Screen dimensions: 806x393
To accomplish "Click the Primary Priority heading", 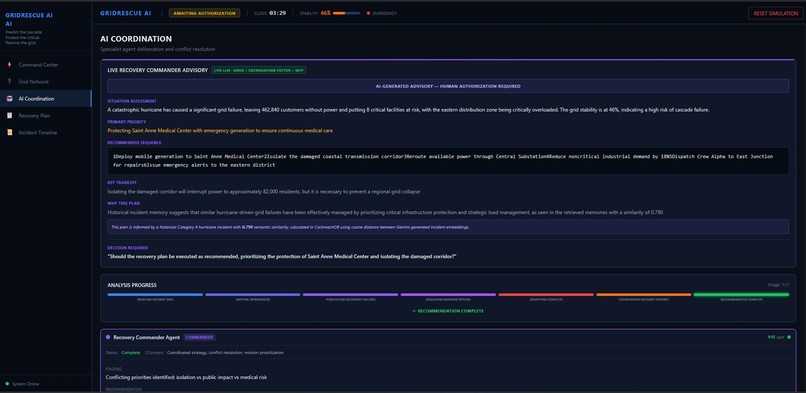I will 127,122.
